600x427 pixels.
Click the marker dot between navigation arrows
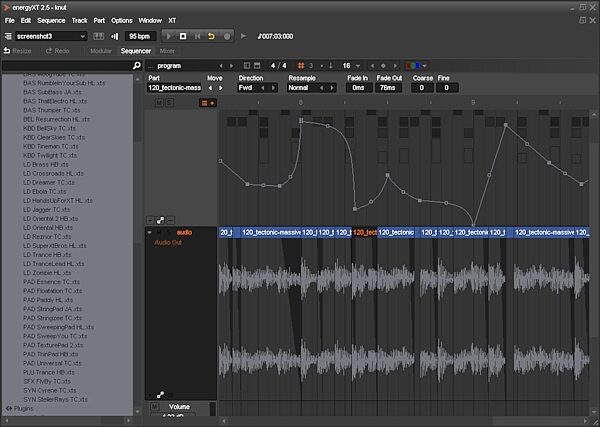(x=383, y=66)
